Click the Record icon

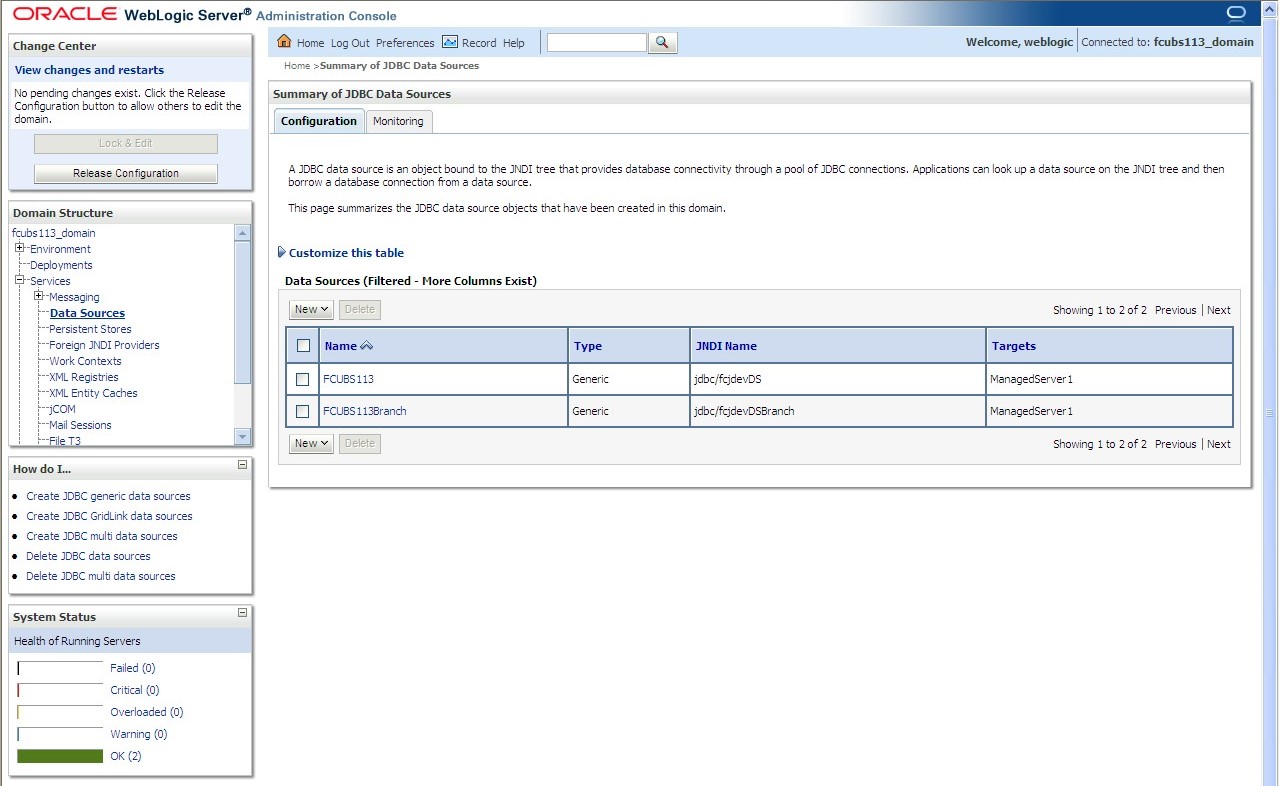tap(450, 42)
